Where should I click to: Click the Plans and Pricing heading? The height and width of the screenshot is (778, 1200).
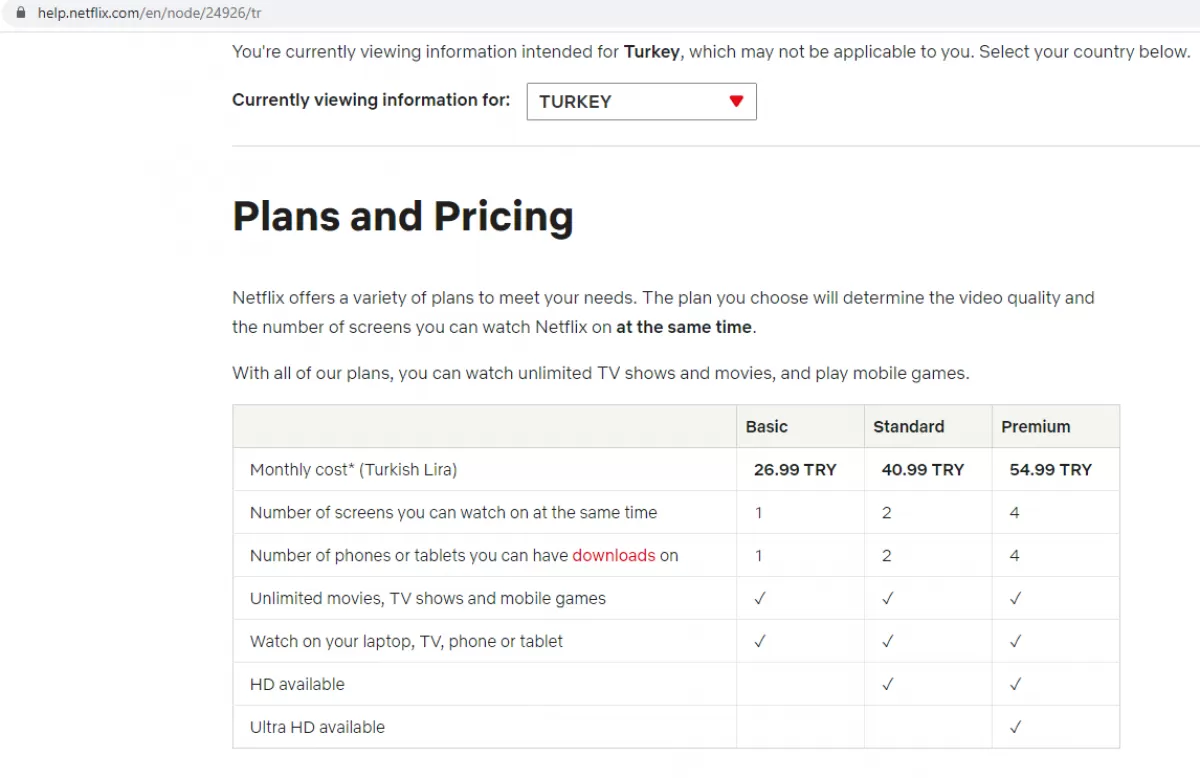point(403,216)
